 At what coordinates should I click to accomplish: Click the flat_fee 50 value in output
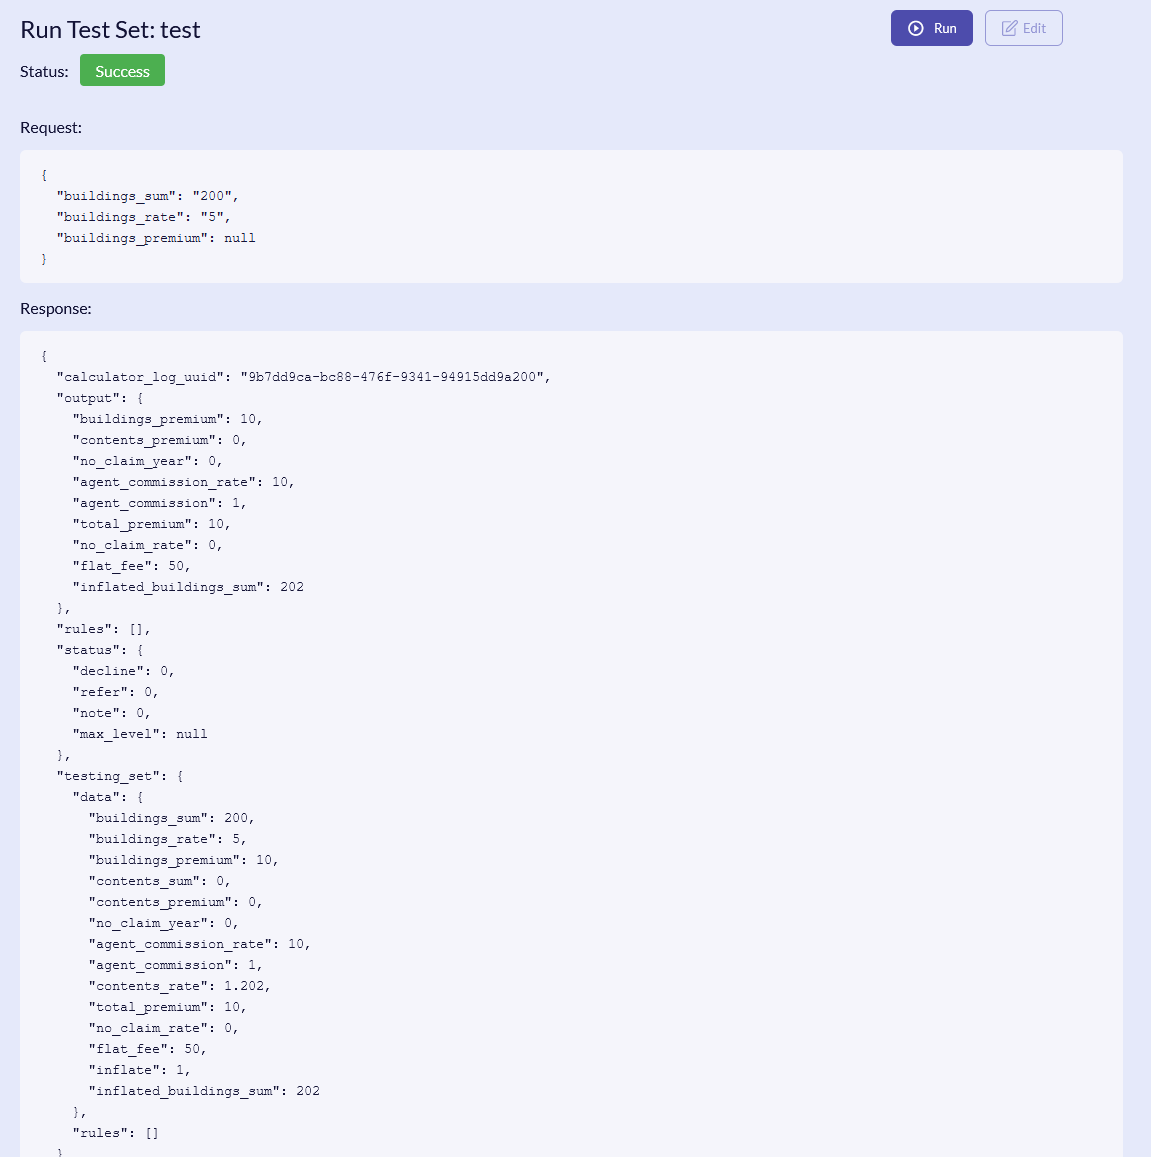[177, 566]
